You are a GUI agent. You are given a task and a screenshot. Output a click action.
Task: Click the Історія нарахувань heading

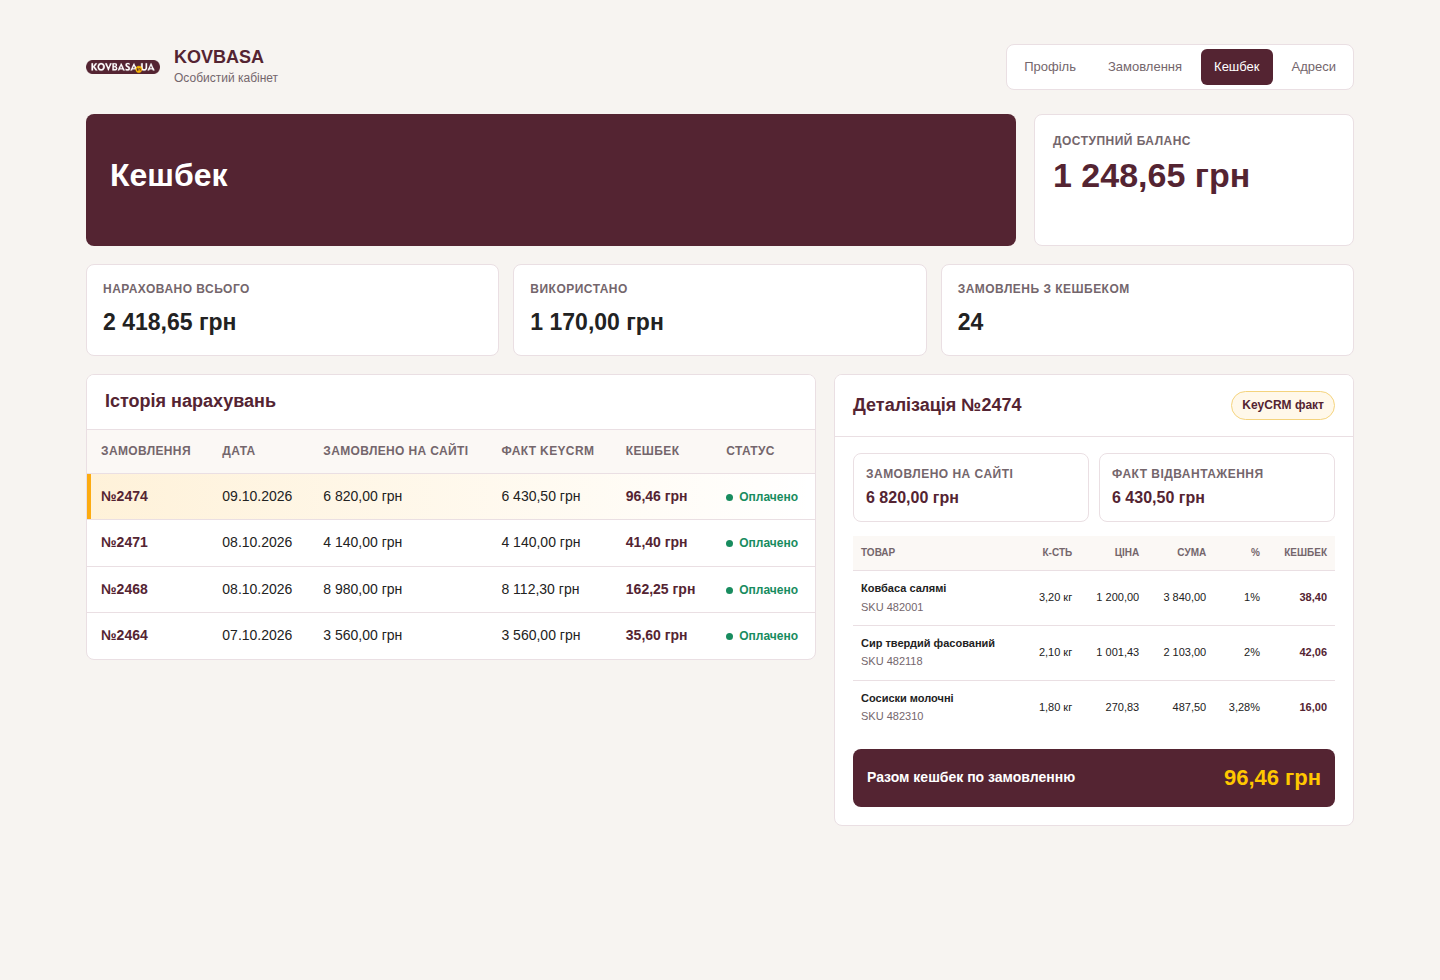tap(190, 401)
